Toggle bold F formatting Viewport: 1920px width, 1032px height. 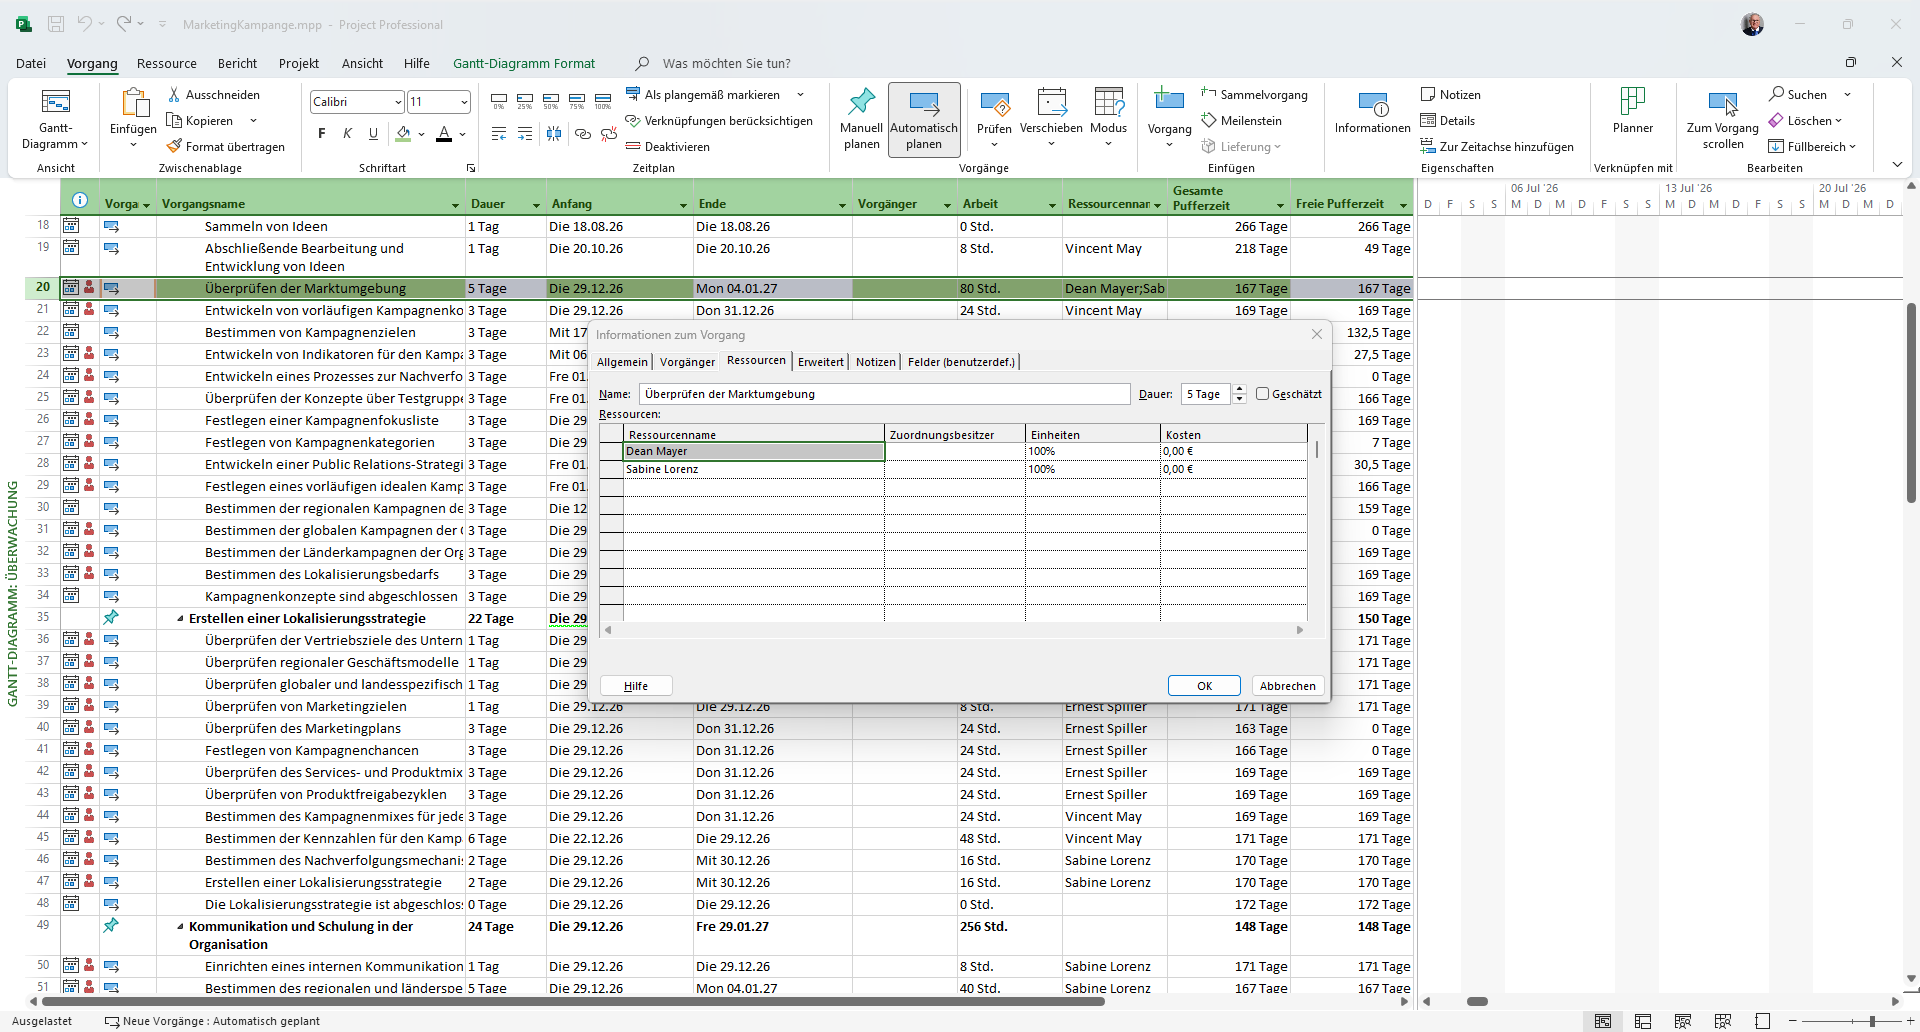click(321, 134)
